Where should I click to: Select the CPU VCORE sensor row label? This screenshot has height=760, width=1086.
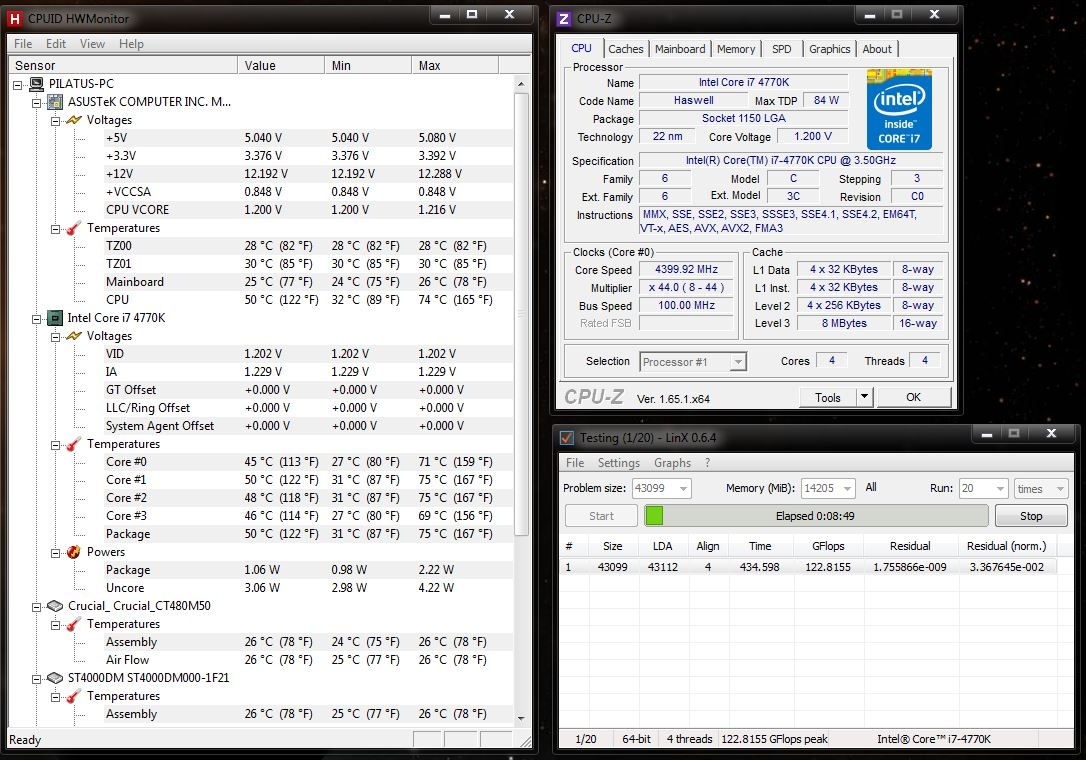point(137,210)
